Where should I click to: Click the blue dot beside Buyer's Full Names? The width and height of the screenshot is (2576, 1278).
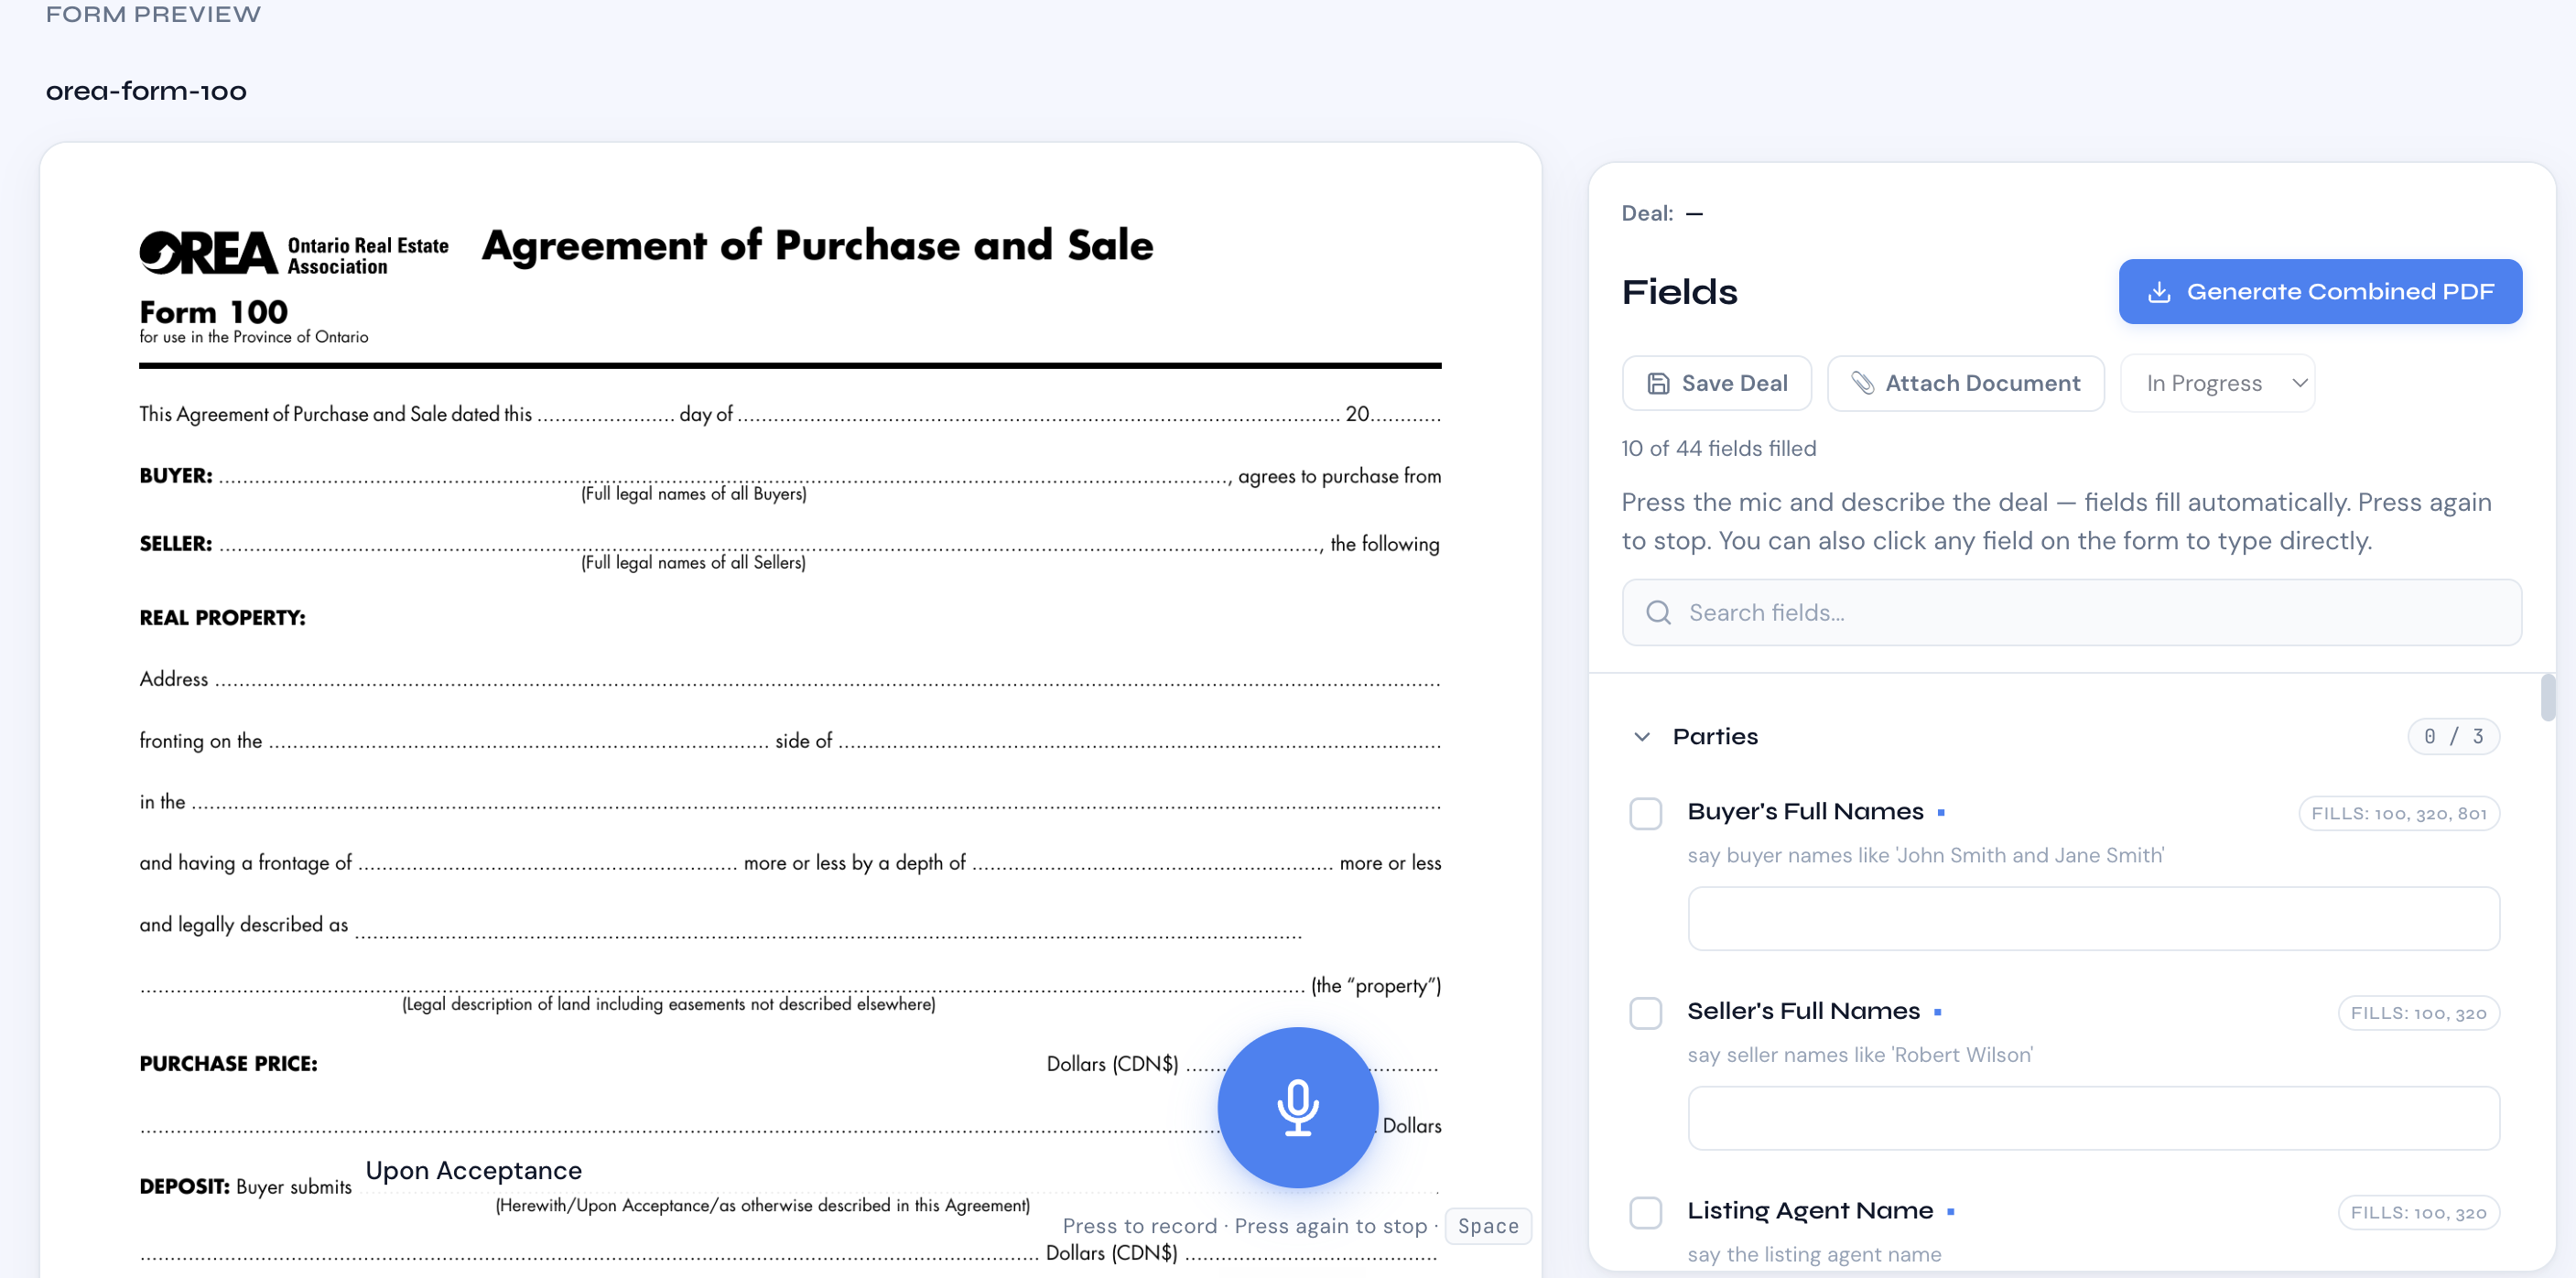[1940, 813]
